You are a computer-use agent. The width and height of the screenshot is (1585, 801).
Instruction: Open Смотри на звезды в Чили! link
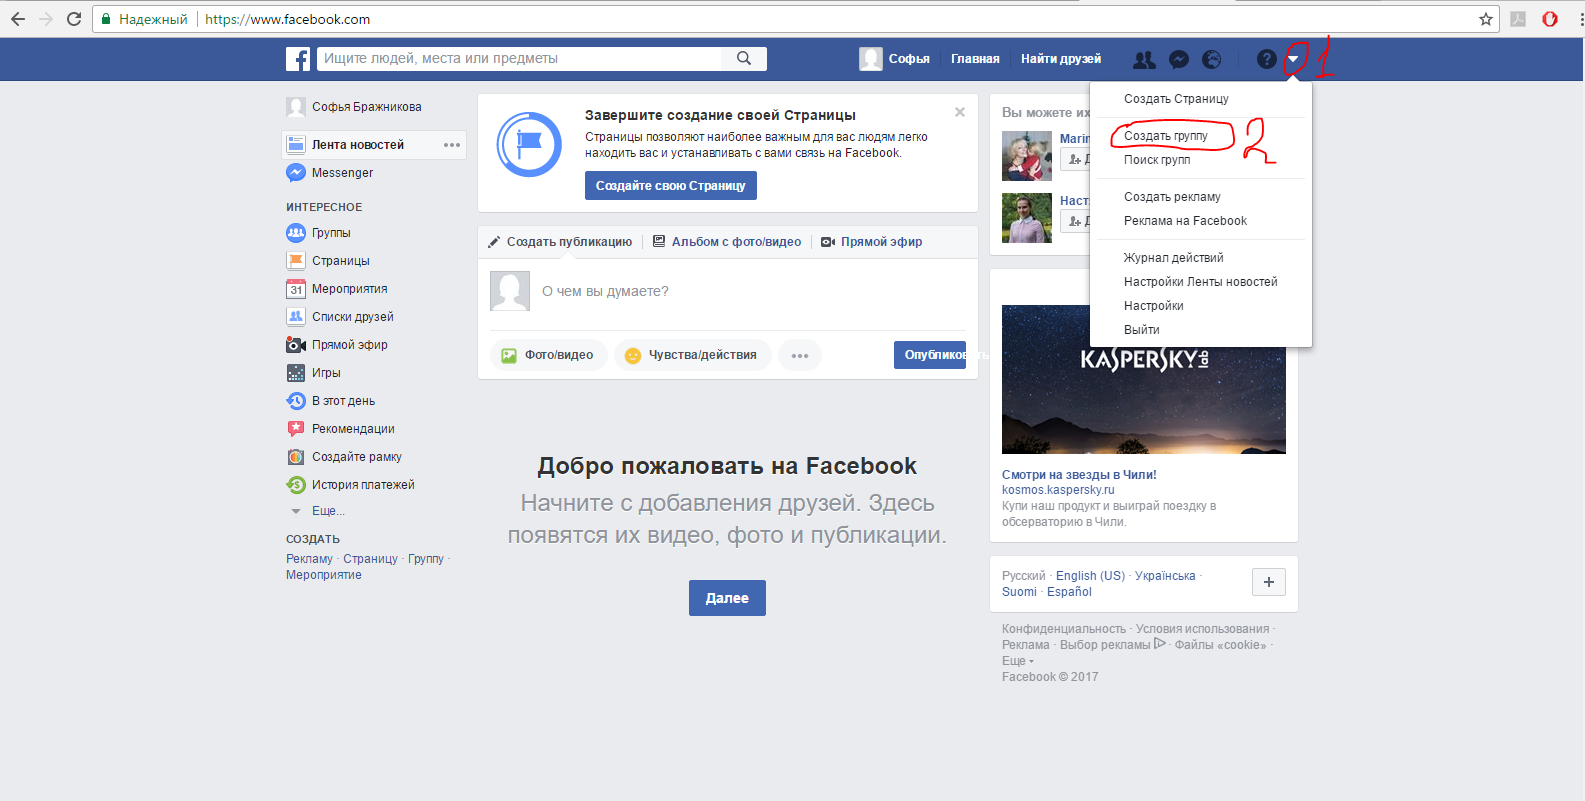[x=1079, y=475]
